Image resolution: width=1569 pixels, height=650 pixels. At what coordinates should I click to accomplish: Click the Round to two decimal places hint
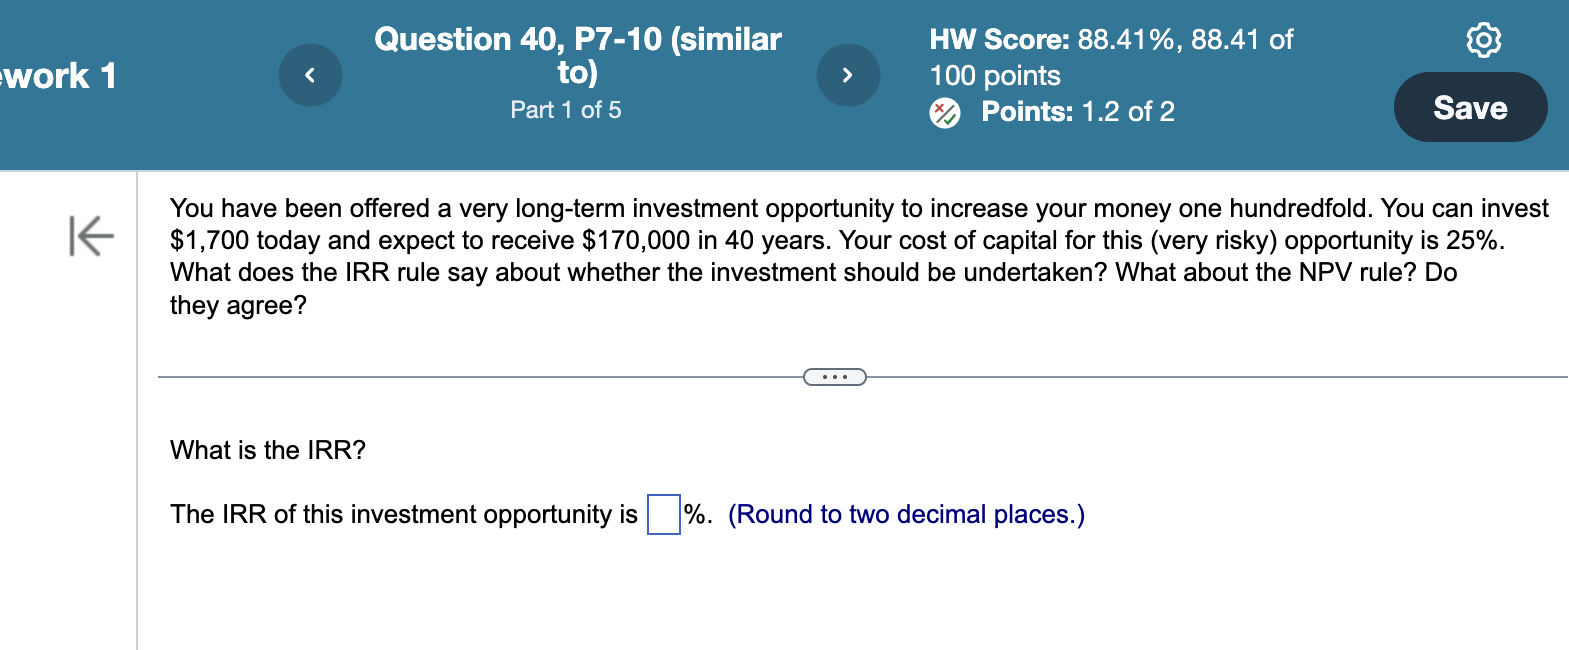click(x=906, y=515)
